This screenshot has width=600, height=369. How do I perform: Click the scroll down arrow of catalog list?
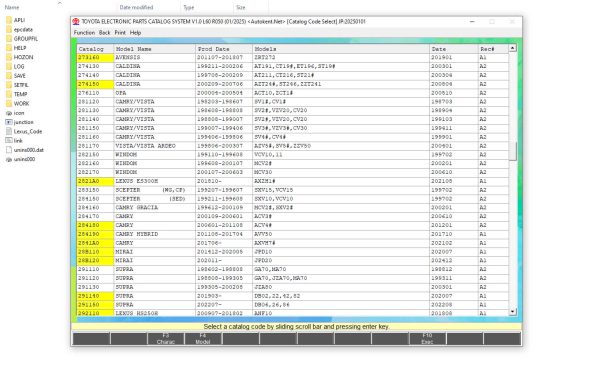click(x=512, y=312)
